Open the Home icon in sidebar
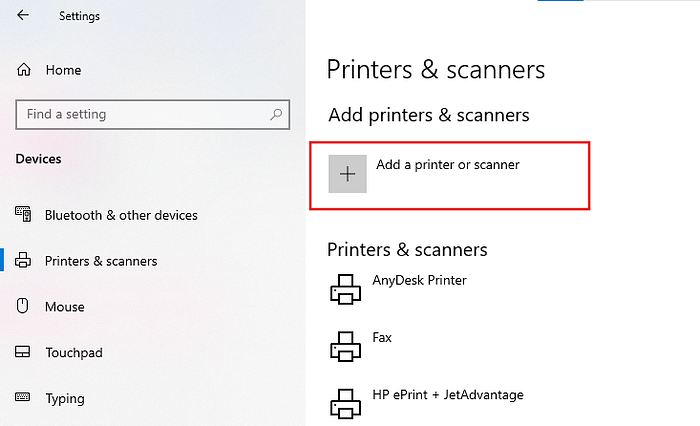This screenshot has width=700, height=426. click(x=24, y=70)
